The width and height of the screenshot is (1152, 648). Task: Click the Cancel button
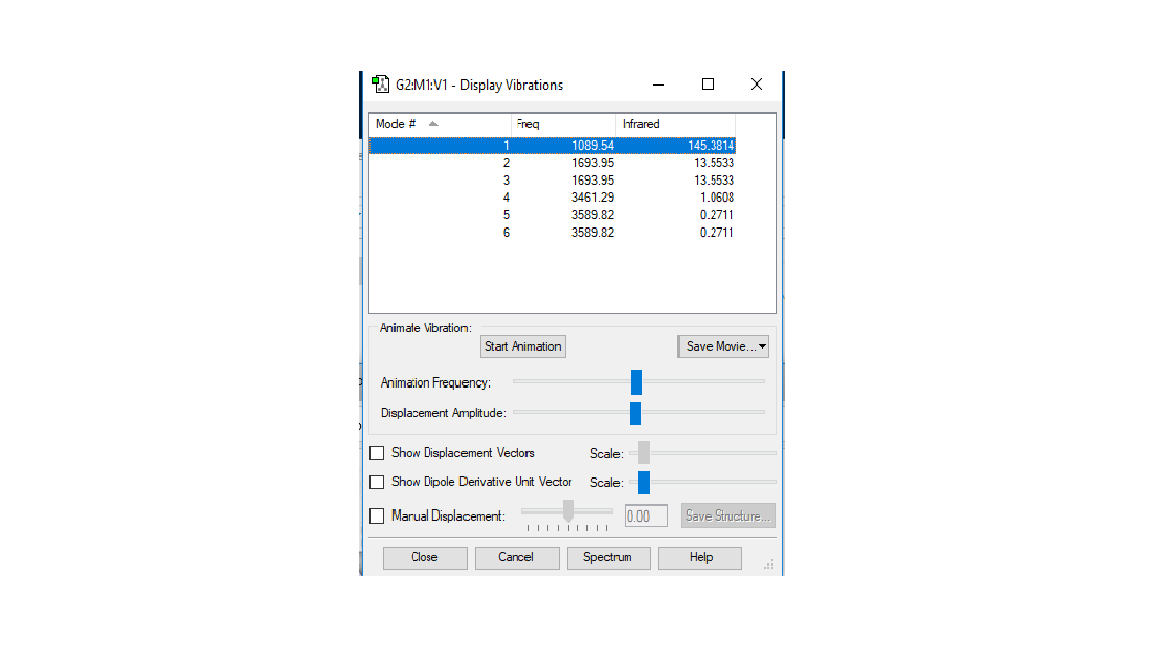[516, 558]
